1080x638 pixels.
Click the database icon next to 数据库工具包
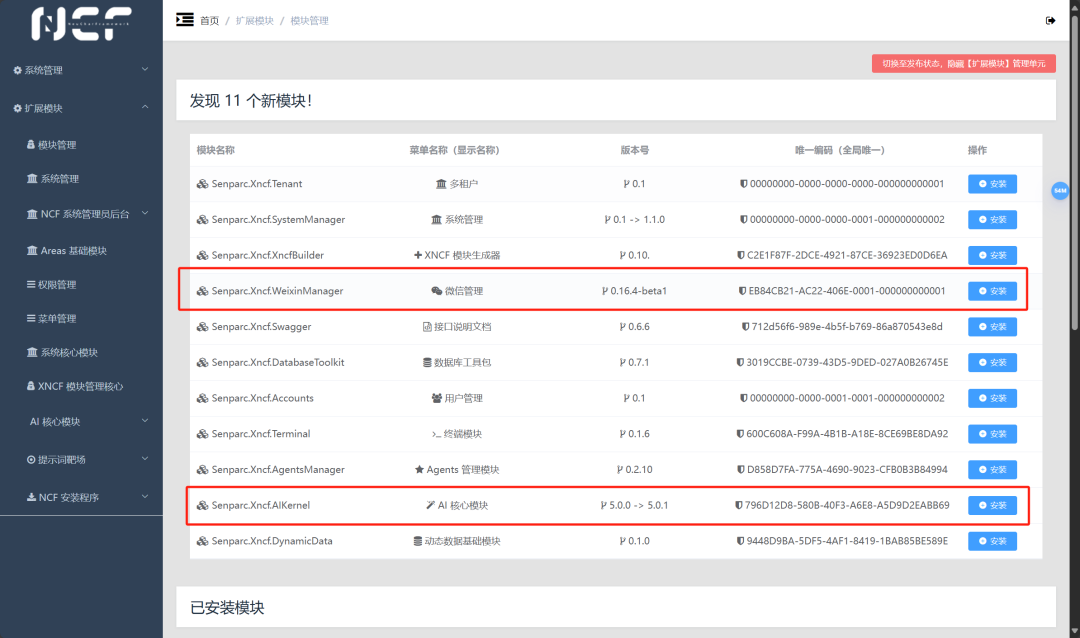point(427,362)
